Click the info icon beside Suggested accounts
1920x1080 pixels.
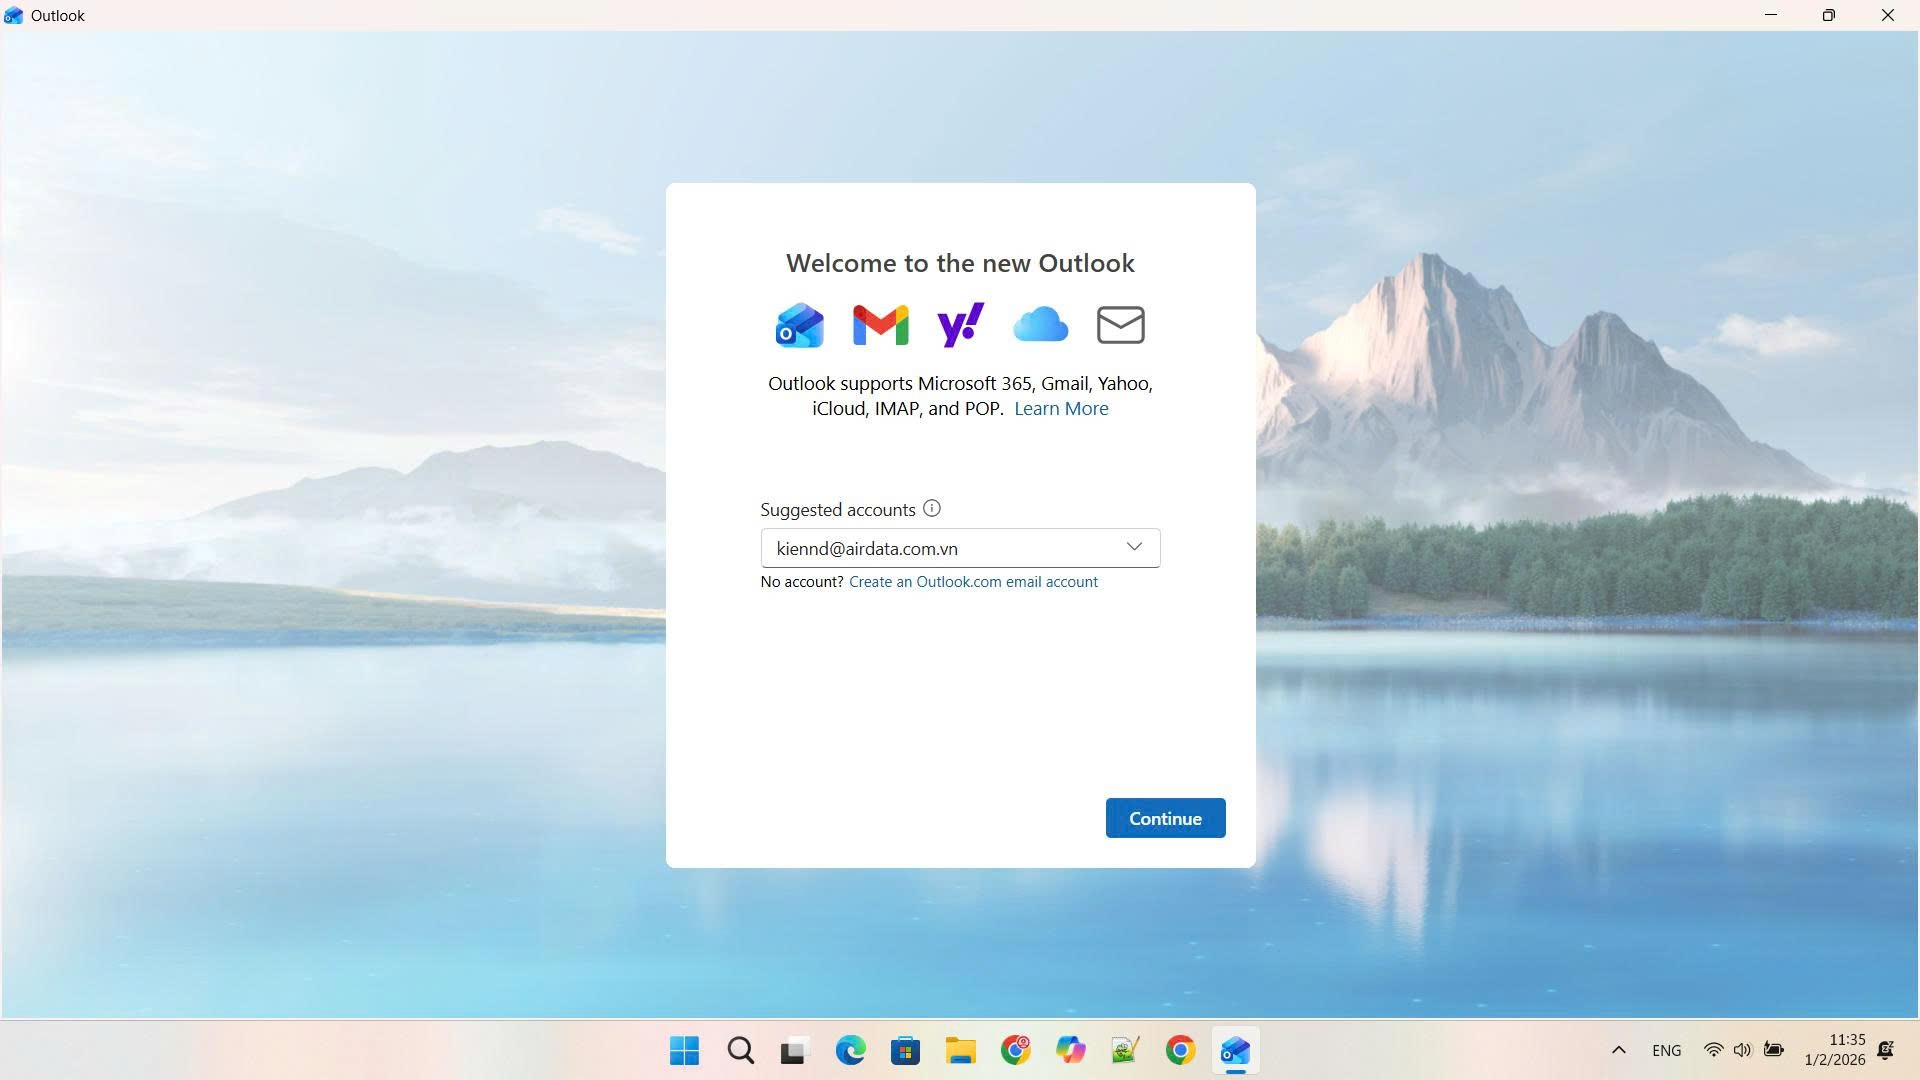(x=932, y=508)
